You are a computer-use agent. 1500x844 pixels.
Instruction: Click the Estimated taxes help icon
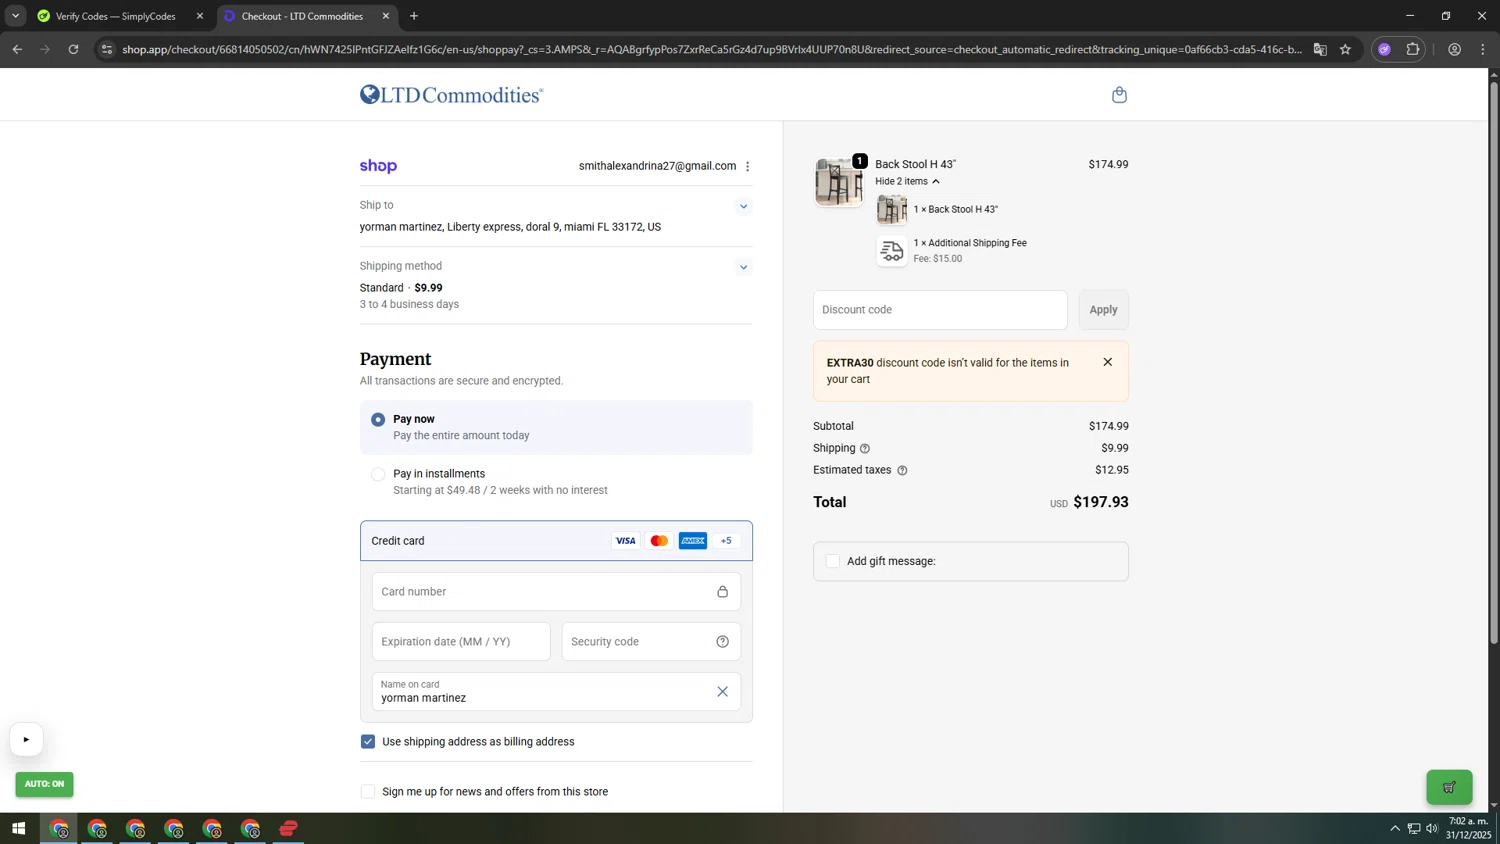(x=902, y=470)
